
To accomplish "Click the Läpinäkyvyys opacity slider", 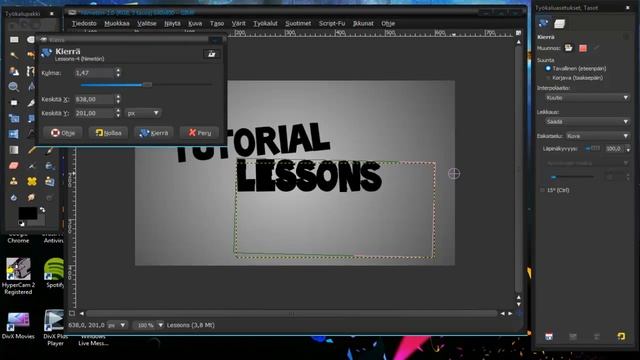I will pyautogui.click(x=593, y=149).
